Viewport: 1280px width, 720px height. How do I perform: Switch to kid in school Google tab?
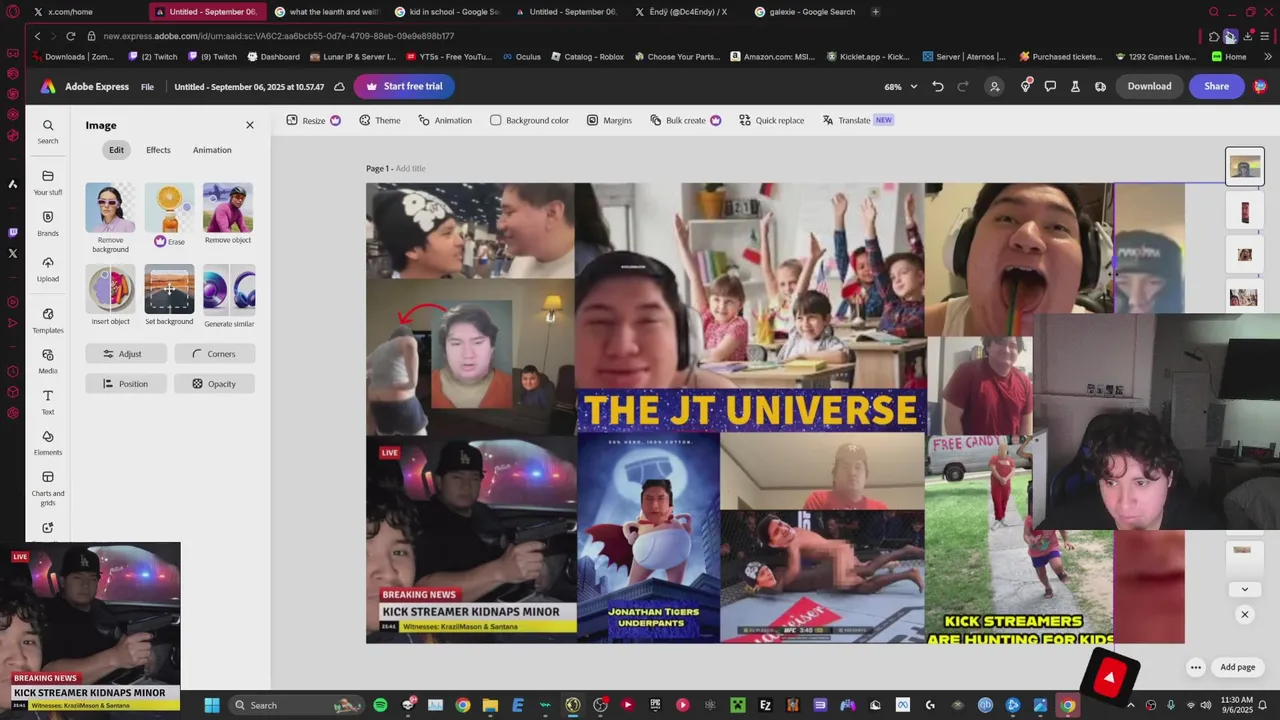click(x=449, y=12)
